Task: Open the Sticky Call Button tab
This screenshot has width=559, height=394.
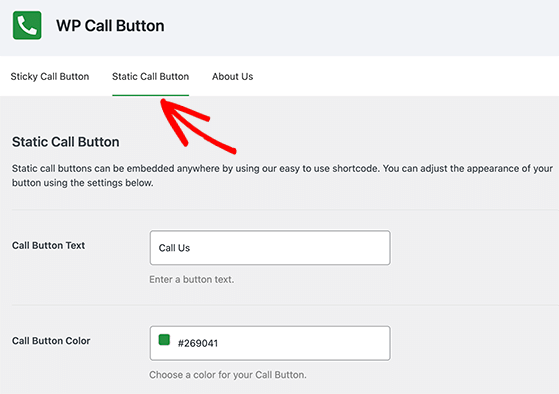Action: tap(50, 76)
